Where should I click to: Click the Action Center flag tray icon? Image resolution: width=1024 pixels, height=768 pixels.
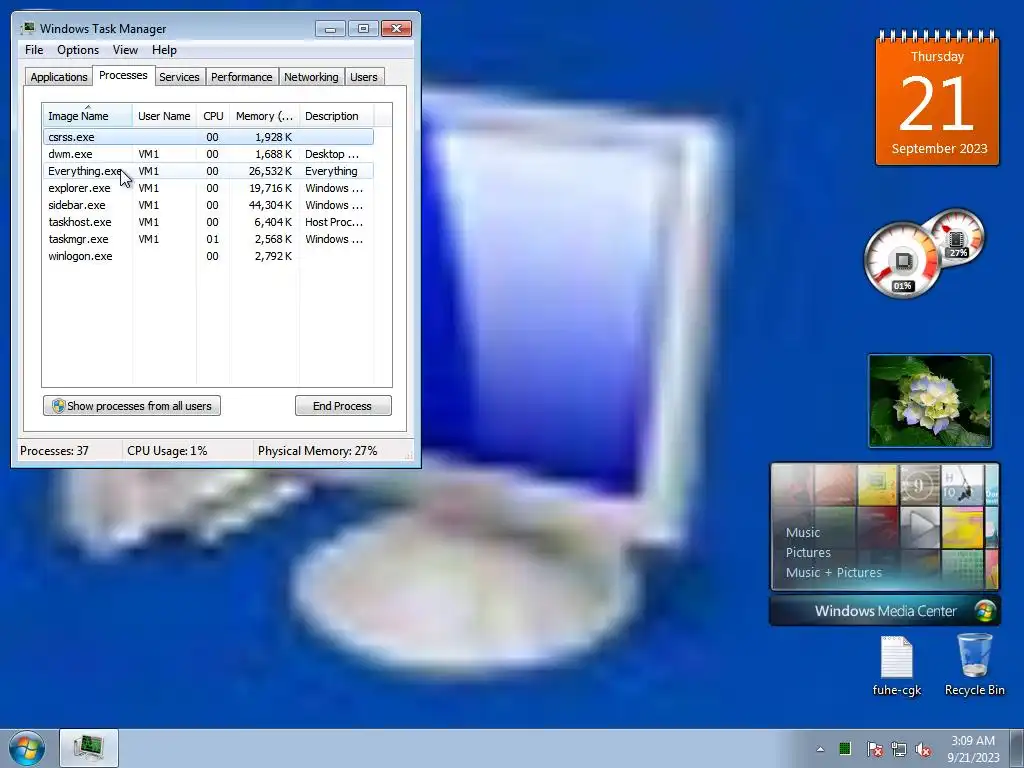pos(874,749)
